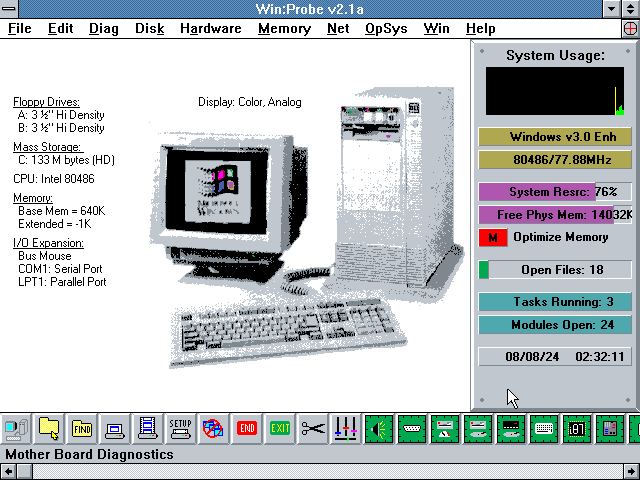This screenshot has height=480, width=640.
Task: Click the 'CPU: Intel 80486' text
Action: (54, 179)
